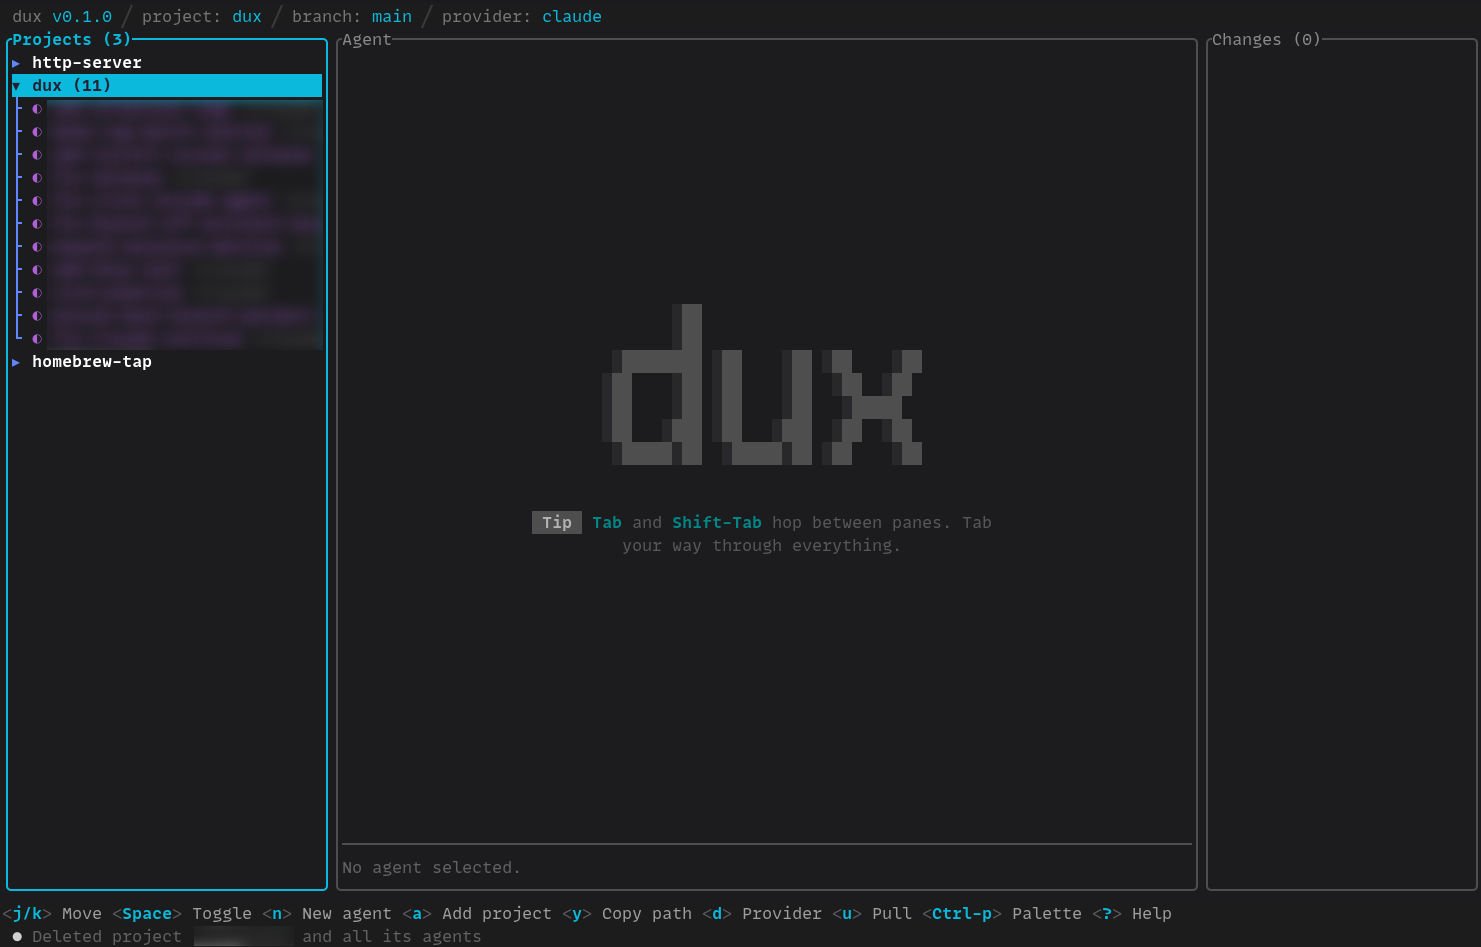This screenshot has width=1481, height=947.
Task: Toggle the fourth agent's status circle
Action: click(36, 178)
